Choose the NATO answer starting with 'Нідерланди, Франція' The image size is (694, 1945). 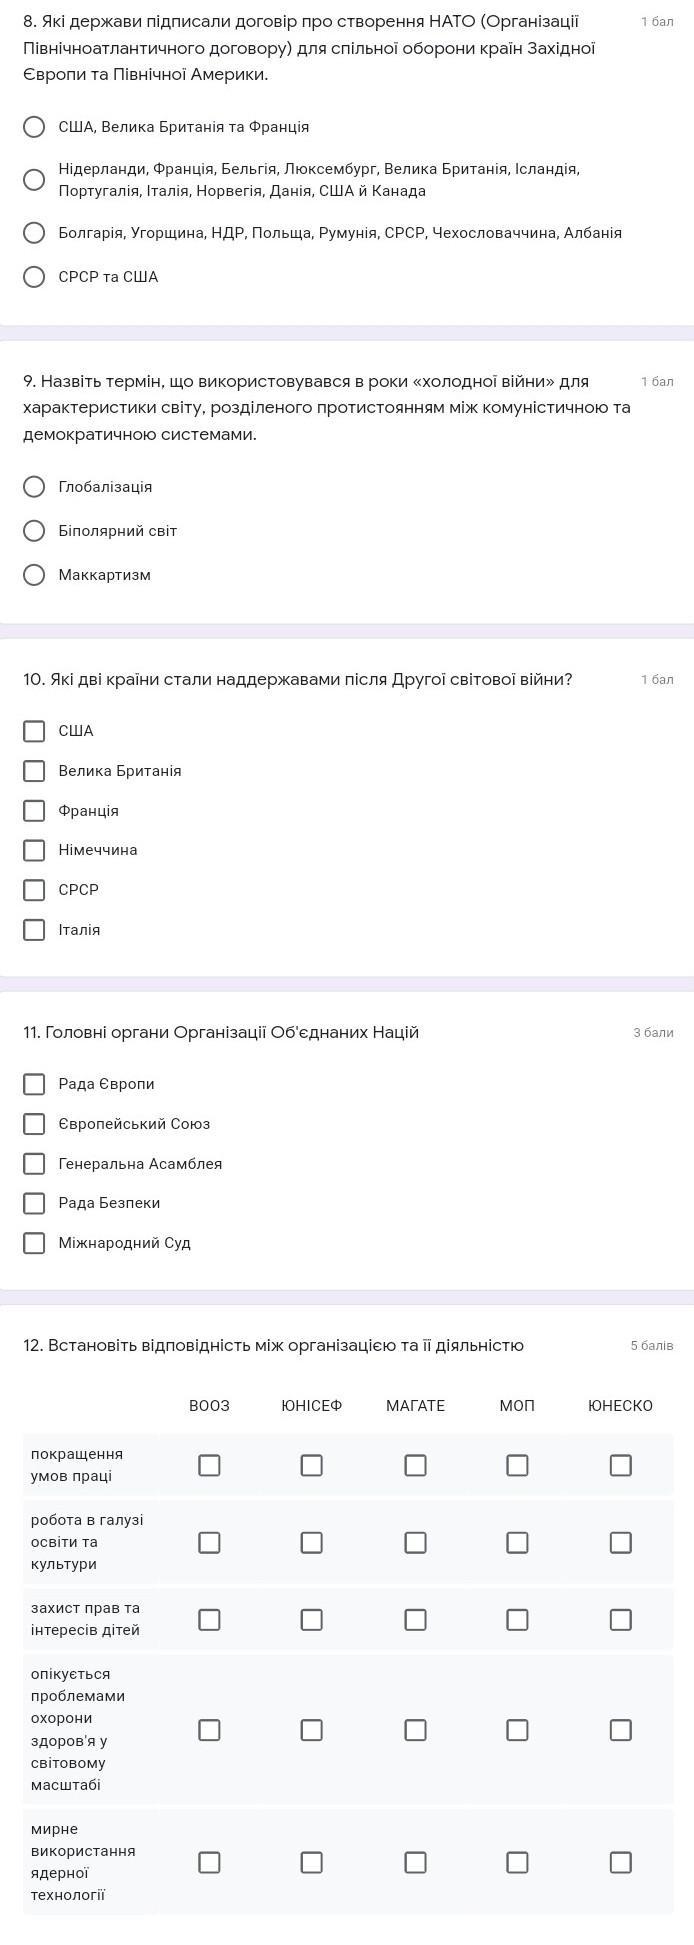(34, 180)
